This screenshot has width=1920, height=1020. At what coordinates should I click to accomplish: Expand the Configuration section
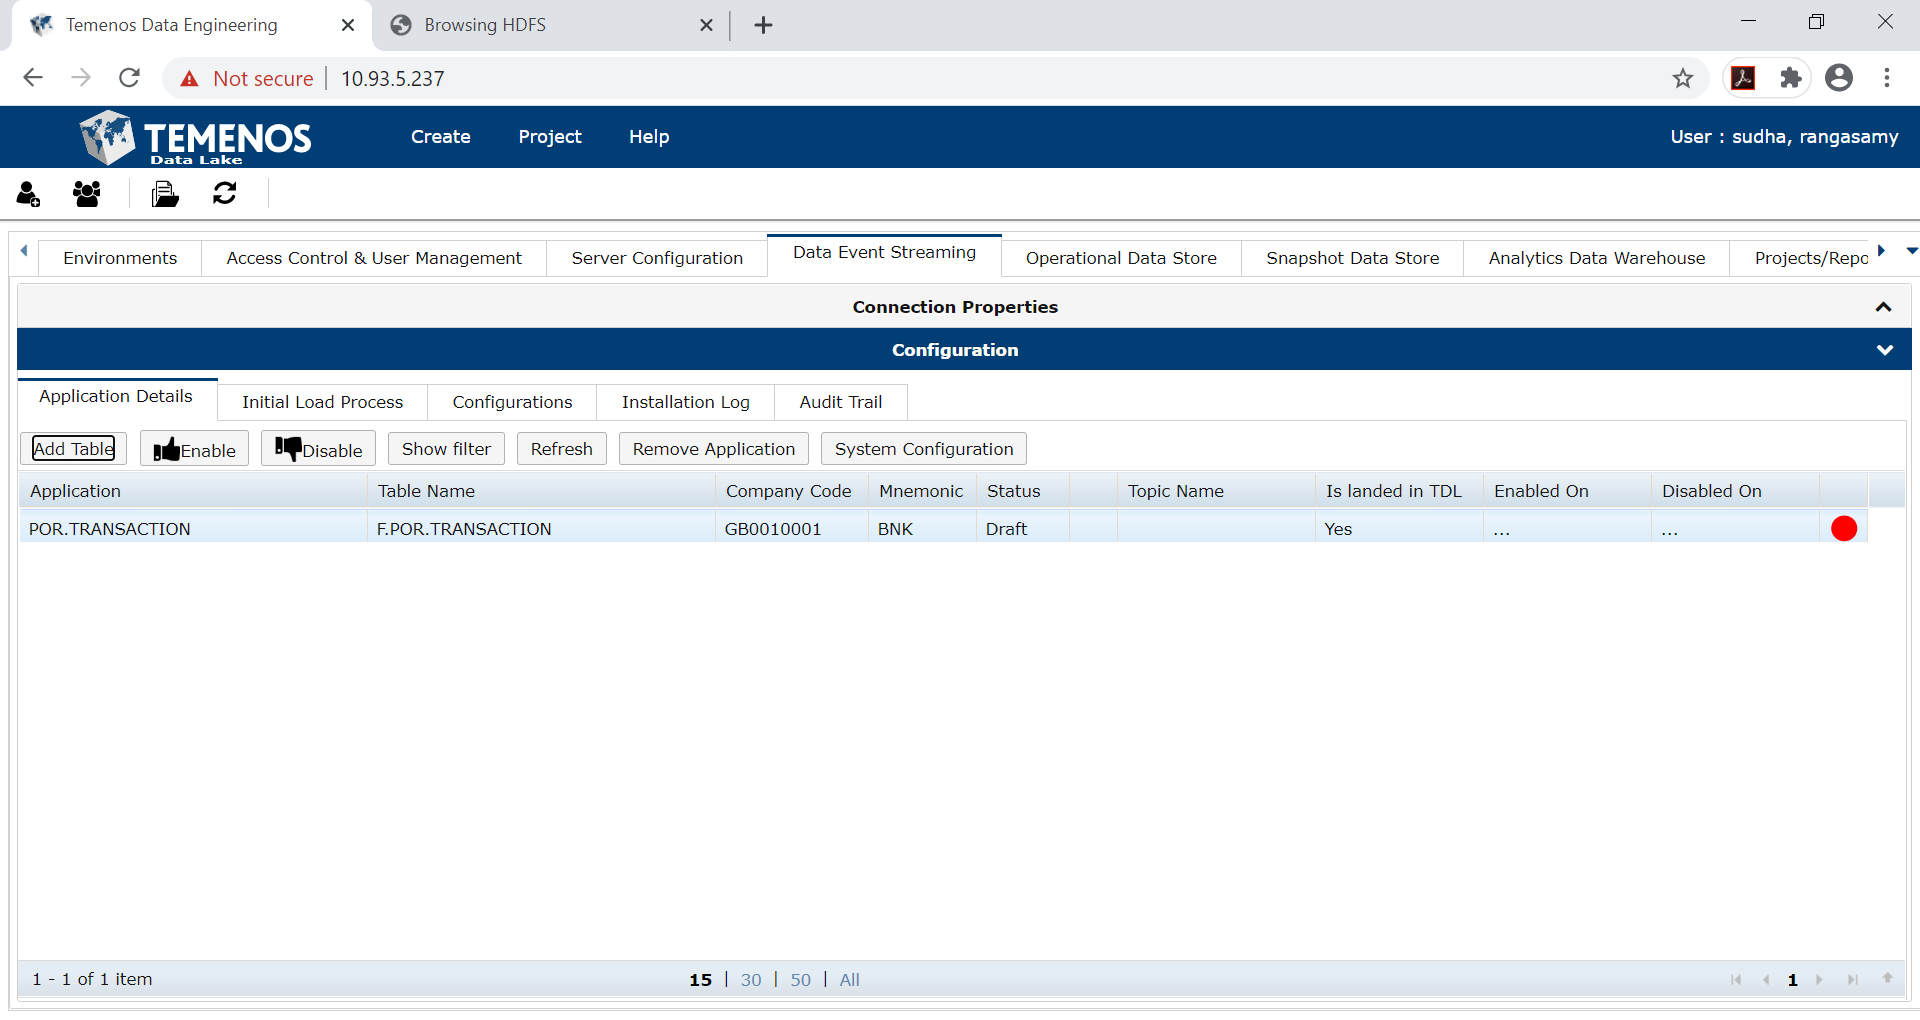pos(1884,349)
